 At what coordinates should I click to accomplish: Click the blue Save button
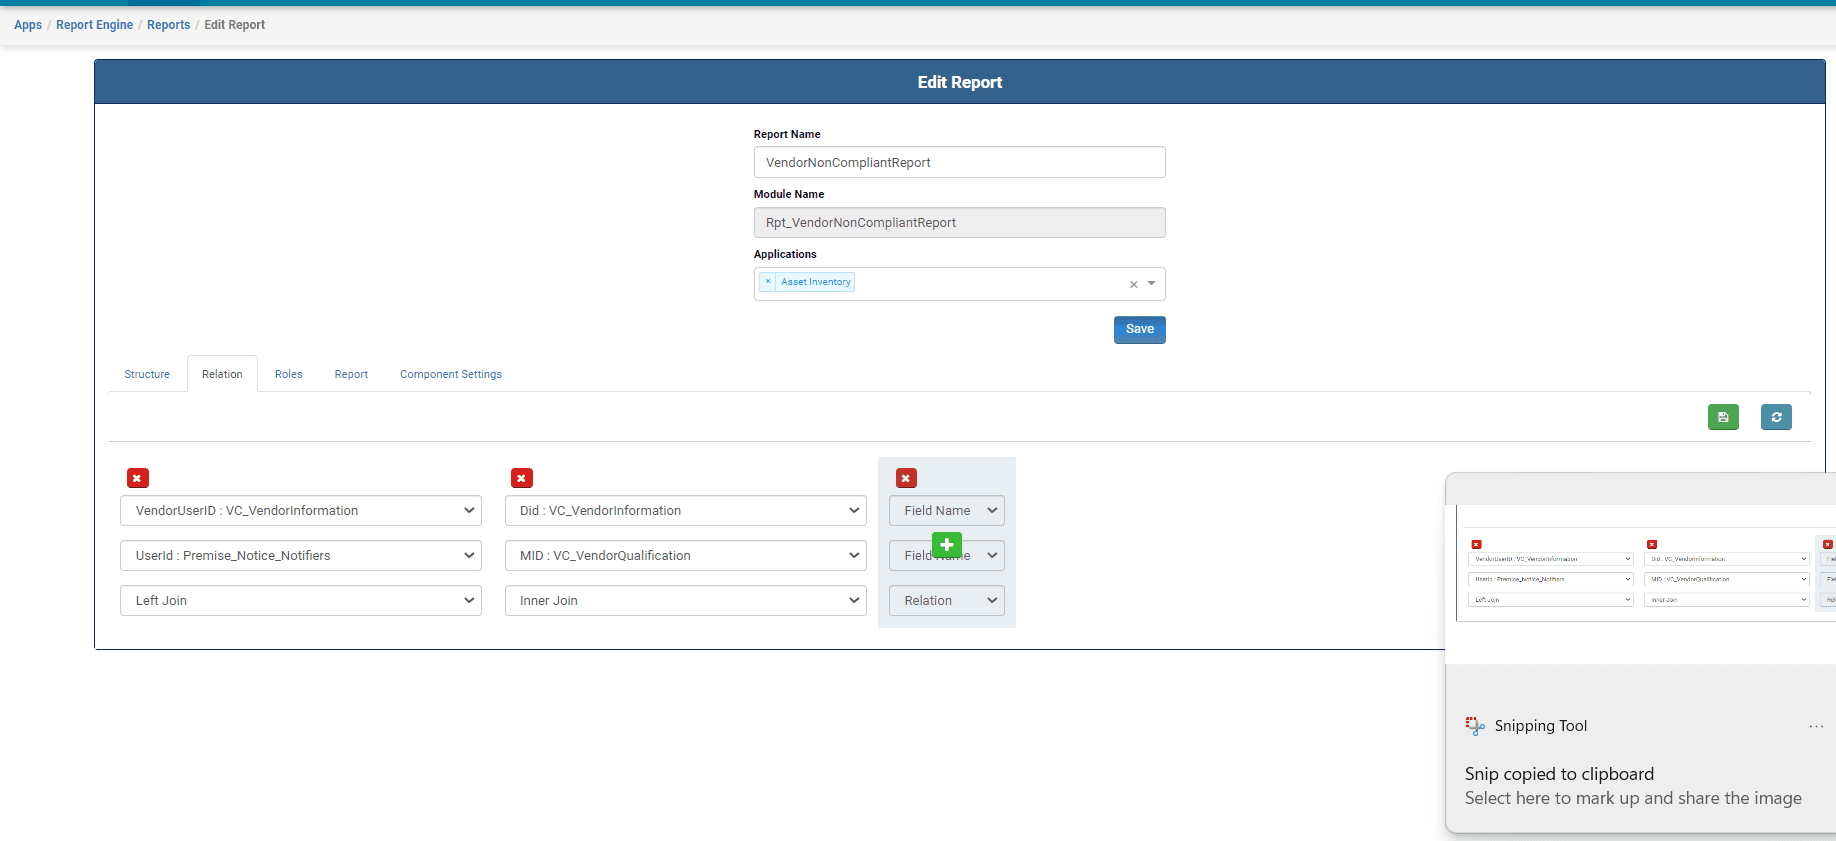(1140, 330)
